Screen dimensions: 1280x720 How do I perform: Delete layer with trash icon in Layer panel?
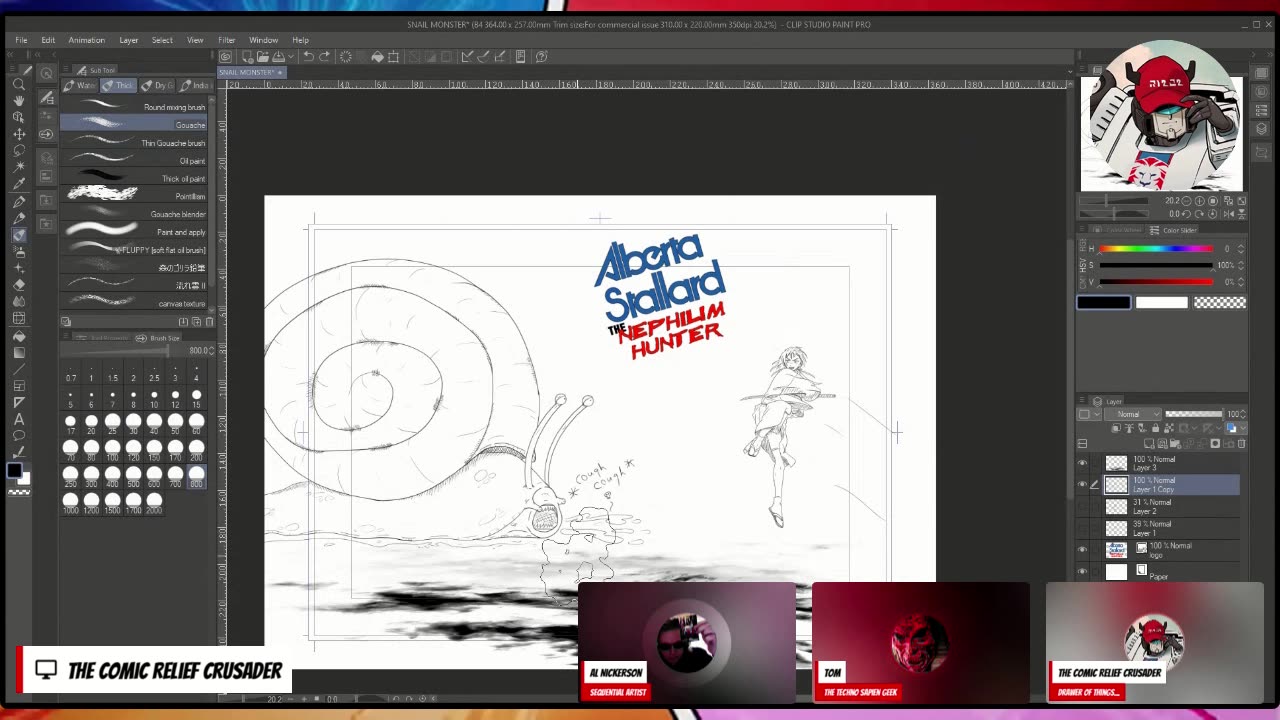(1242, 444)
